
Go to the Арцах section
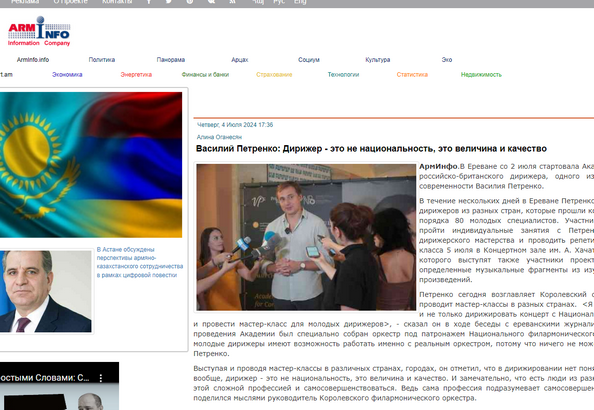(240, 59)
